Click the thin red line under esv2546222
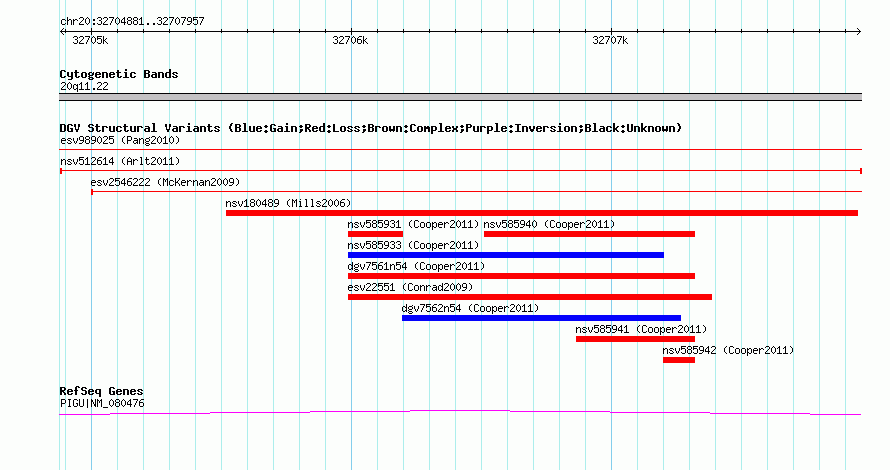The width and height of the screenshot is (890, 470). (x=476, y=192)
